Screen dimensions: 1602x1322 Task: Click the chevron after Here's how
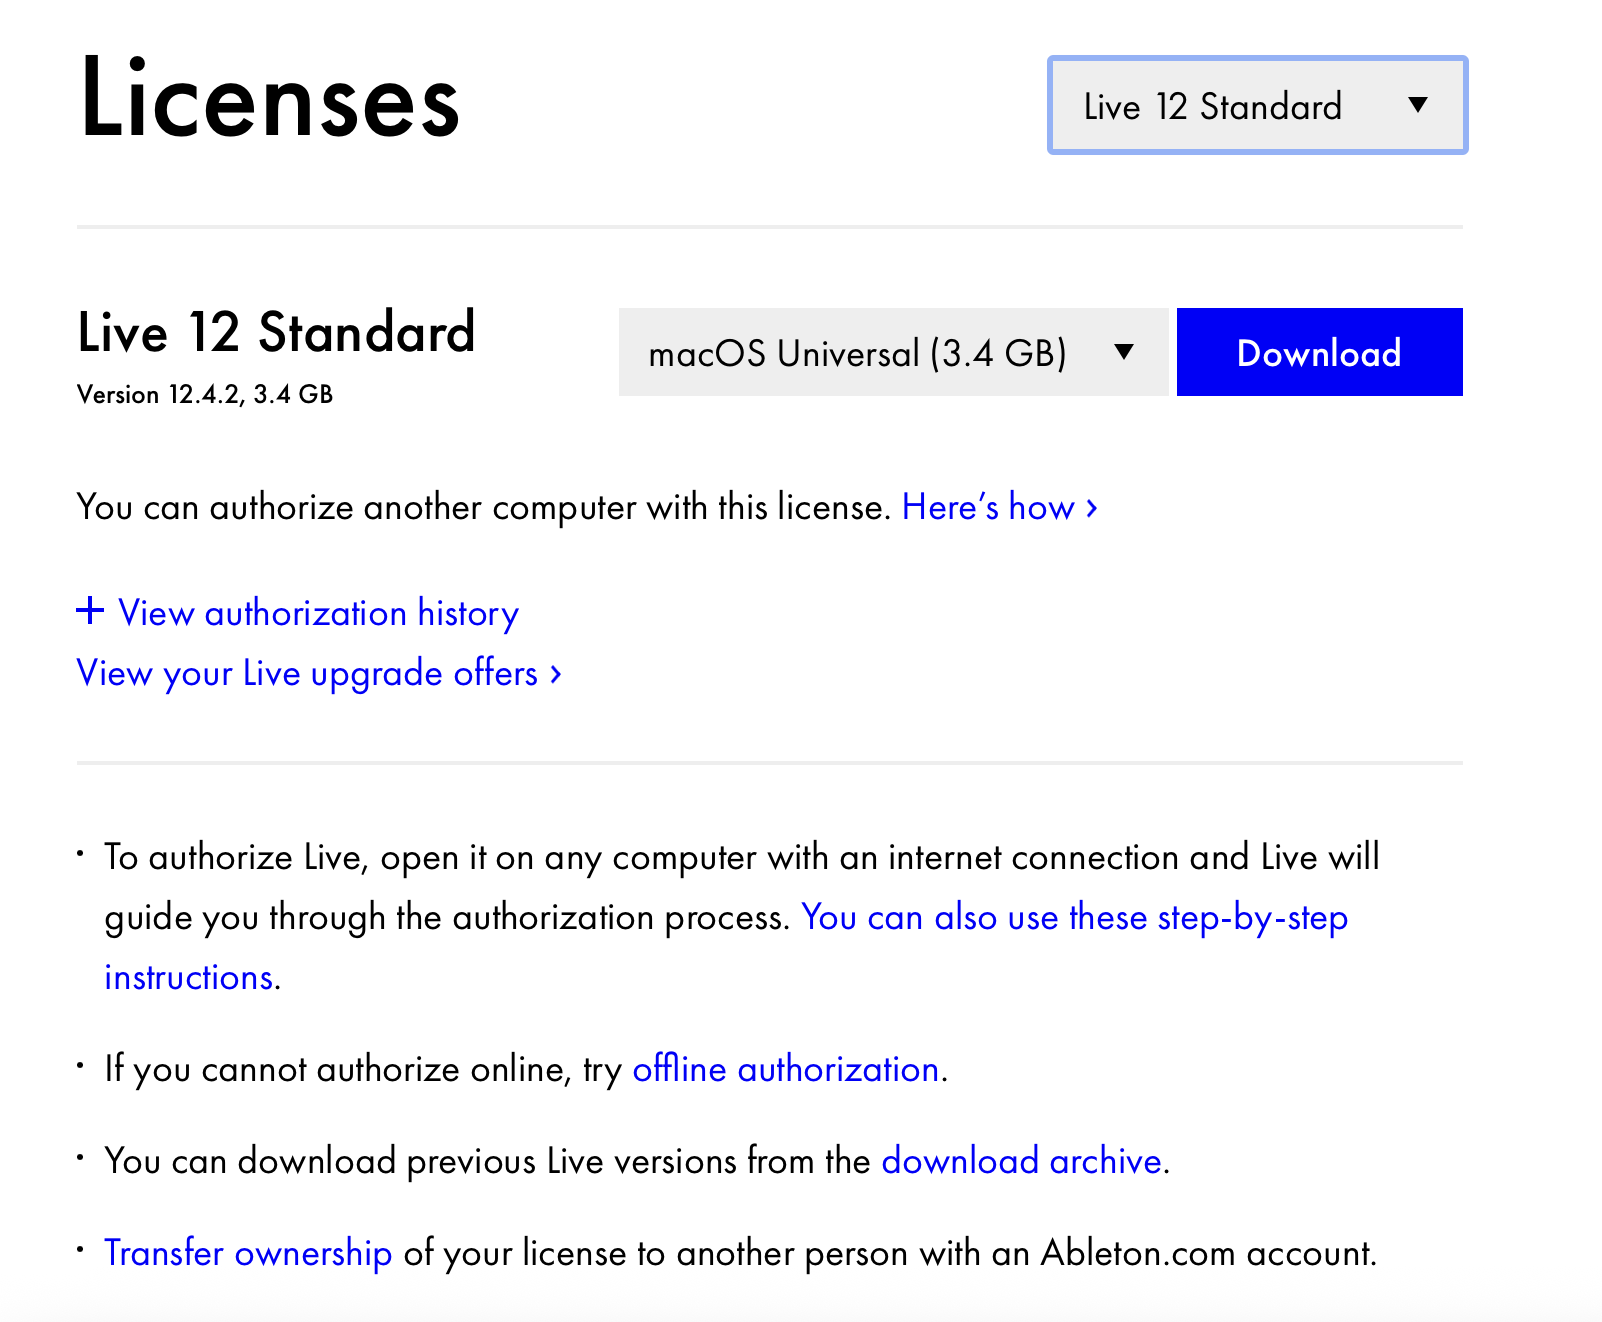pos(1092,508)
